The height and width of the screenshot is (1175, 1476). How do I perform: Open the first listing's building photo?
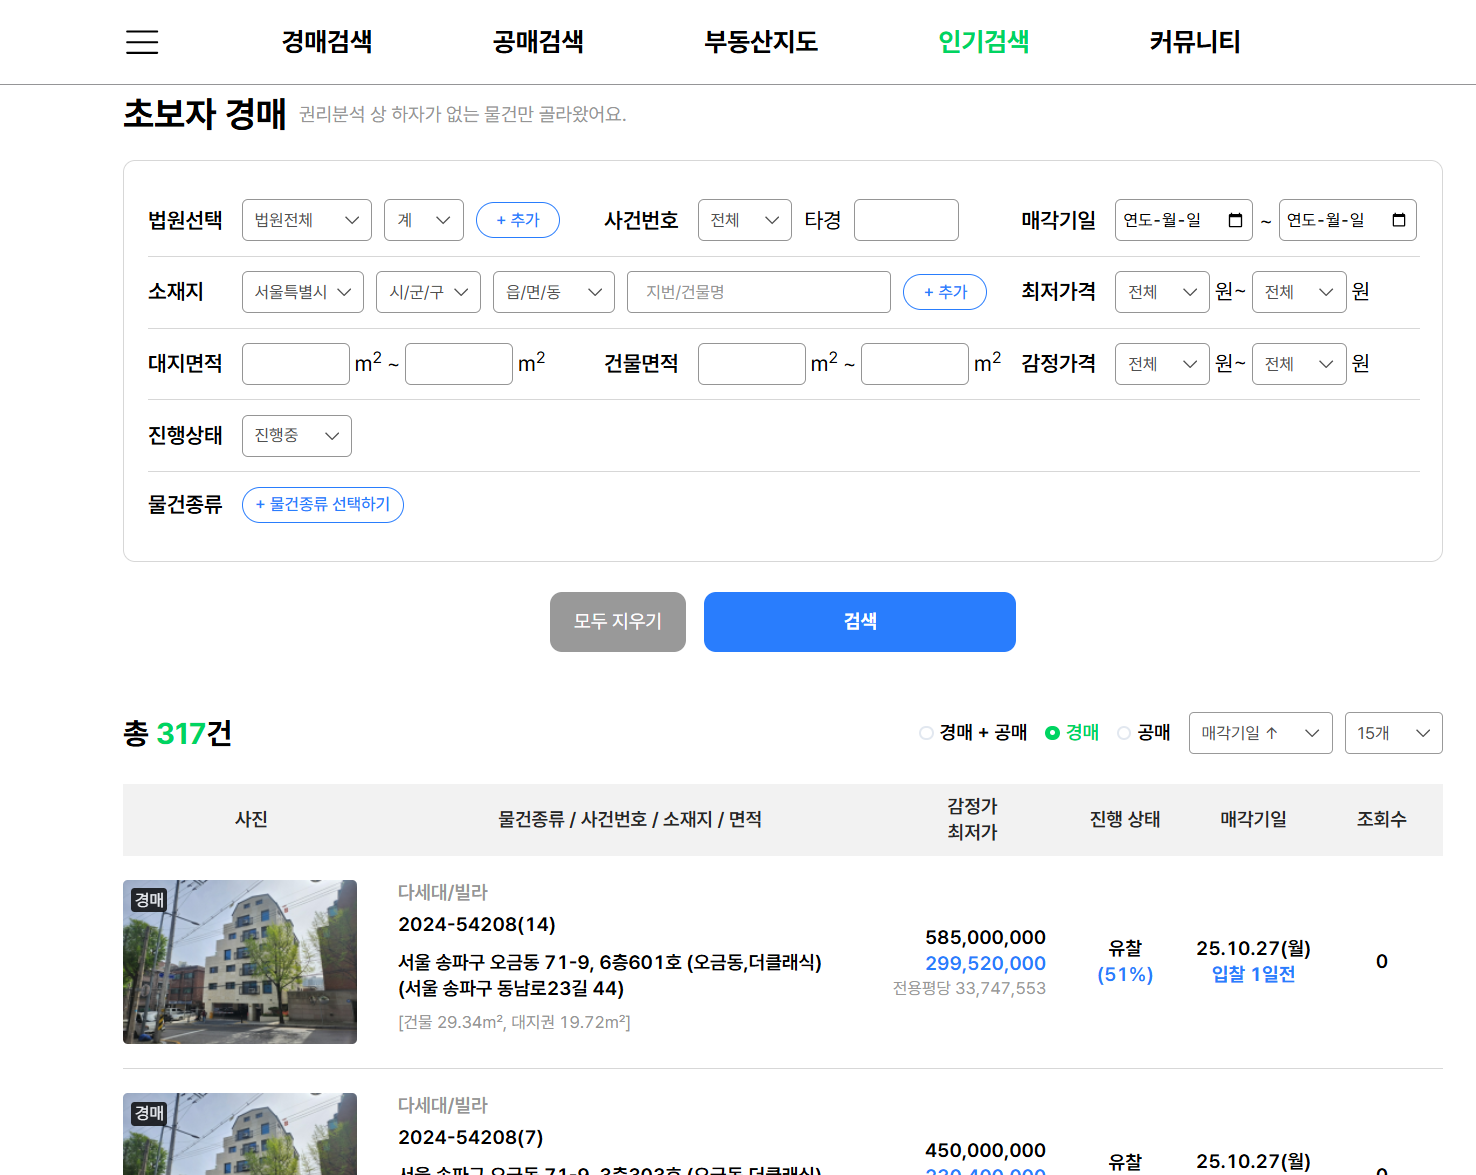240,962
